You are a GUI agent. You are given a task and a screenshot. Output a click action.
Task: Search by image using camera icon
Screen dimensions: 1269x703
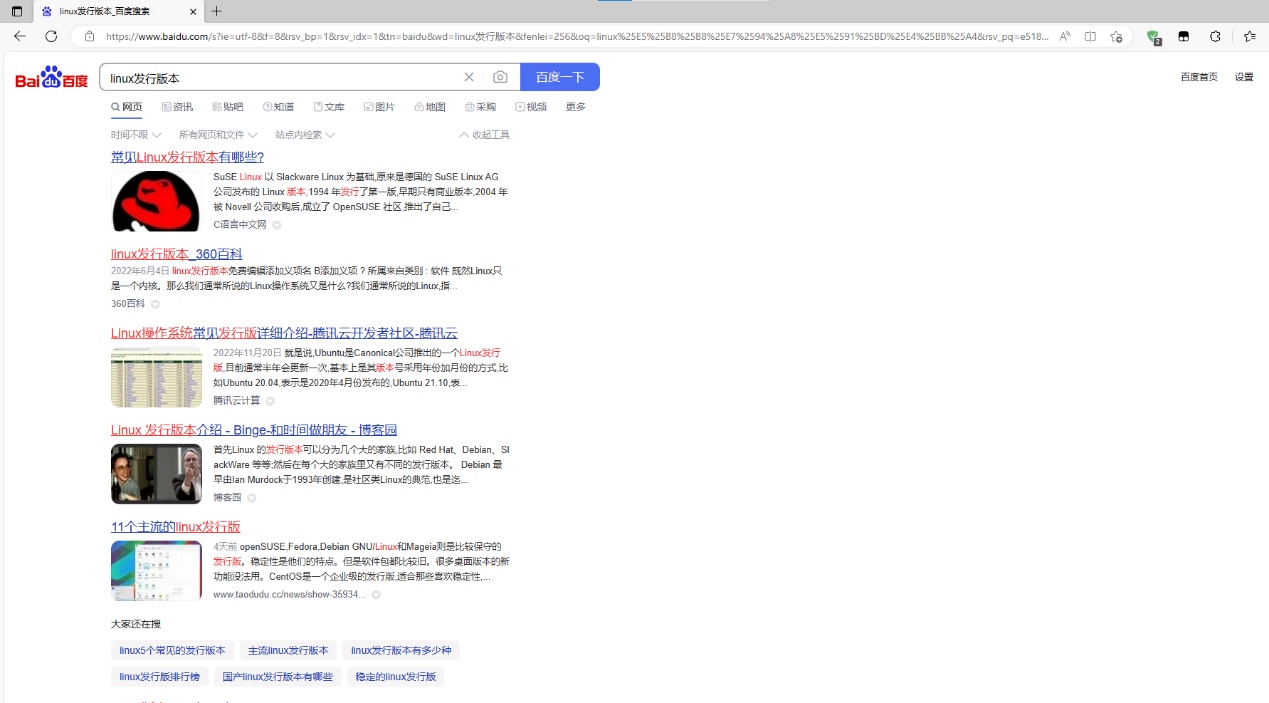point(500,77)
